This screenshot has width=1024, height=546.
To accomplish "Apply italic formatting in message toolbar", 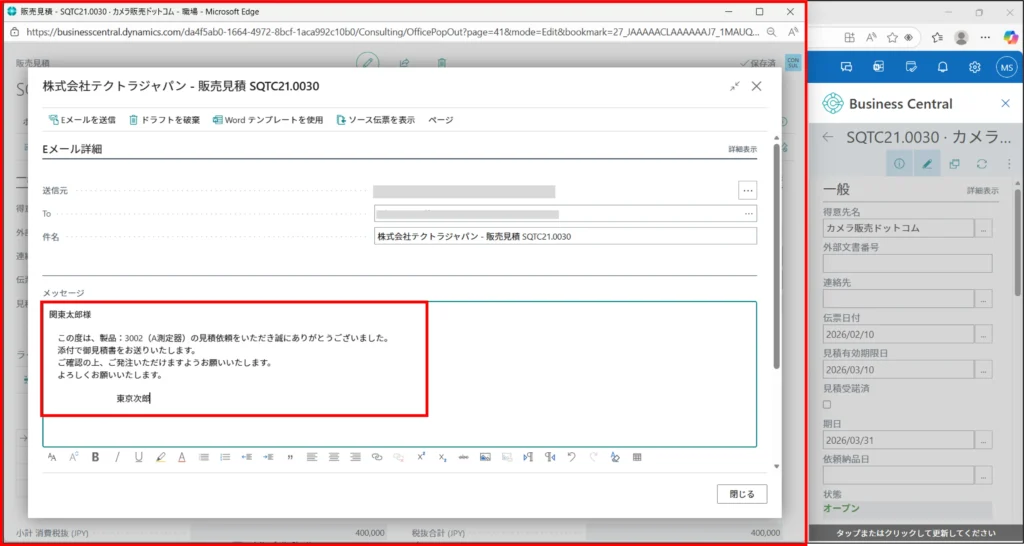I will [117, 457].
